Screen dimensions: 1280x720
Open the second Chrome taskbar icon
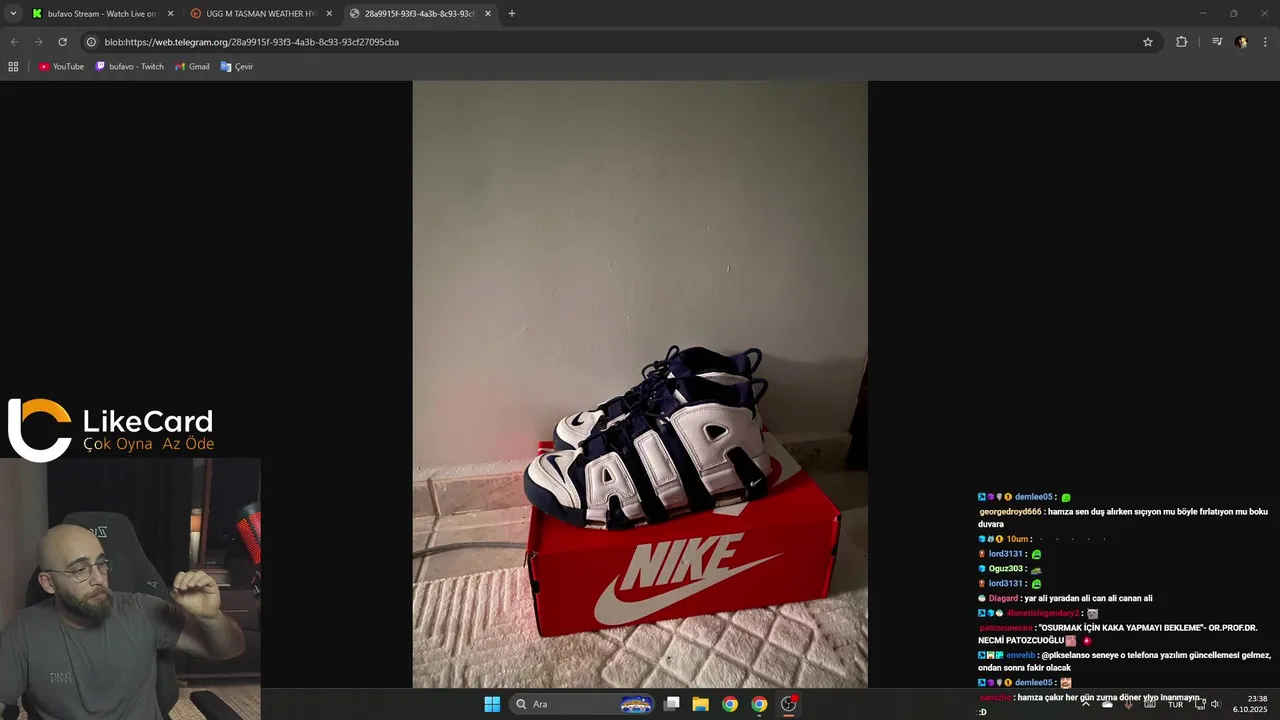click(x=759, y=704)
